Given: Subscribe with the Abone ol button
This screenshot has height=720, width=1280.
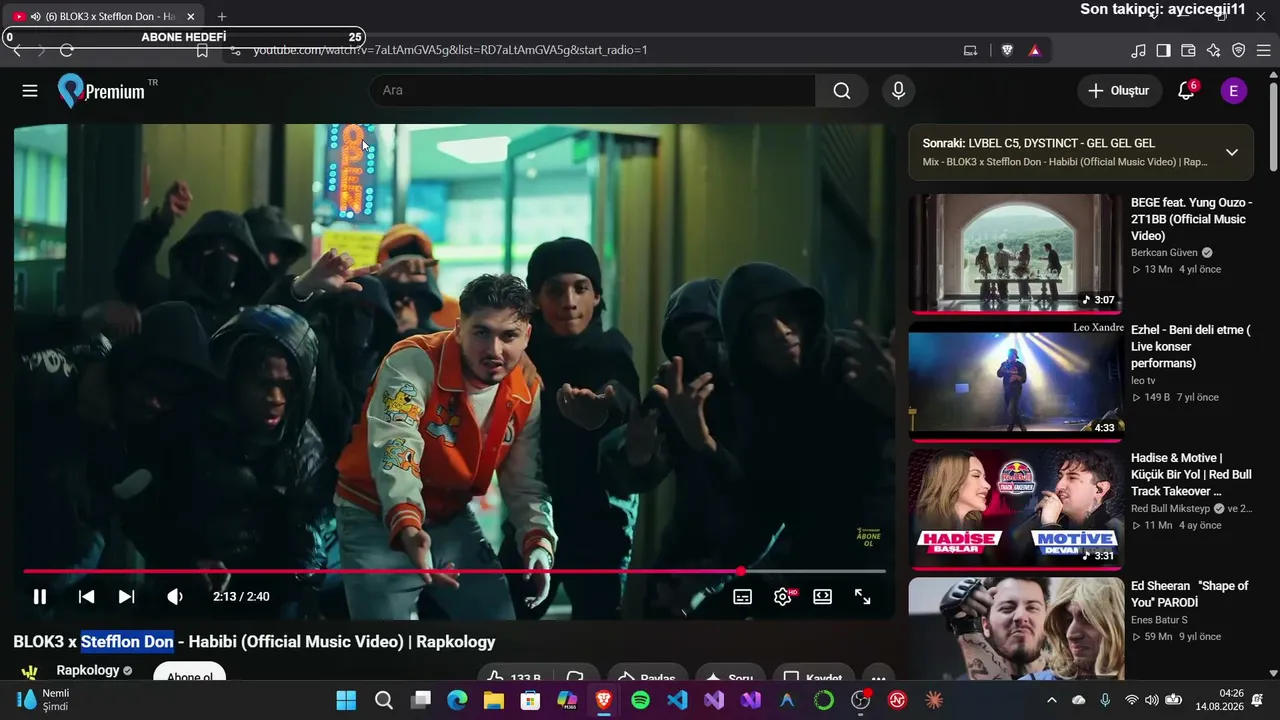Looking at the screenshot, I should pyautogui.click(x=189, y=672).
